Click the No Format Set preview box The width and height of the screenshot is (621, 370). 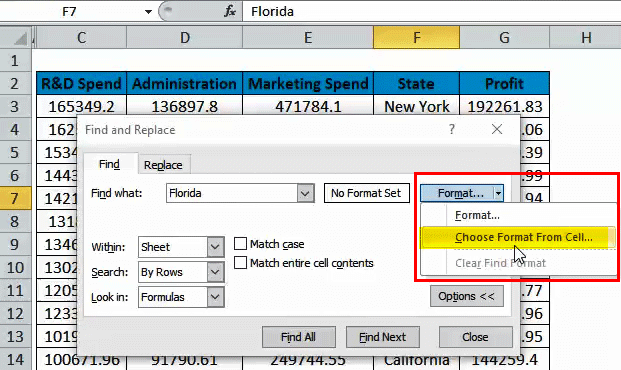pyautogui.click(x=366, y=193)
